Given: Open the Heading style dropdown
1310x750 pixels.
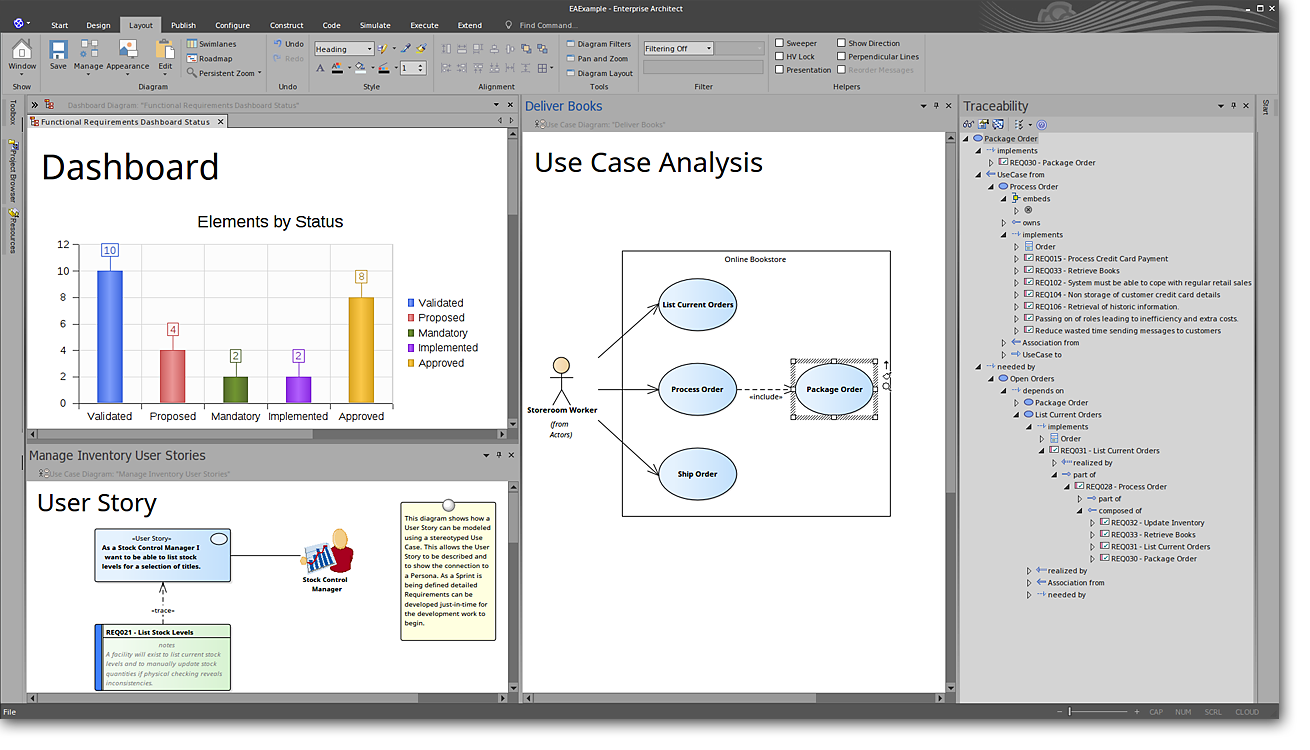Looking at the screenshot, I should click(369, 49).
